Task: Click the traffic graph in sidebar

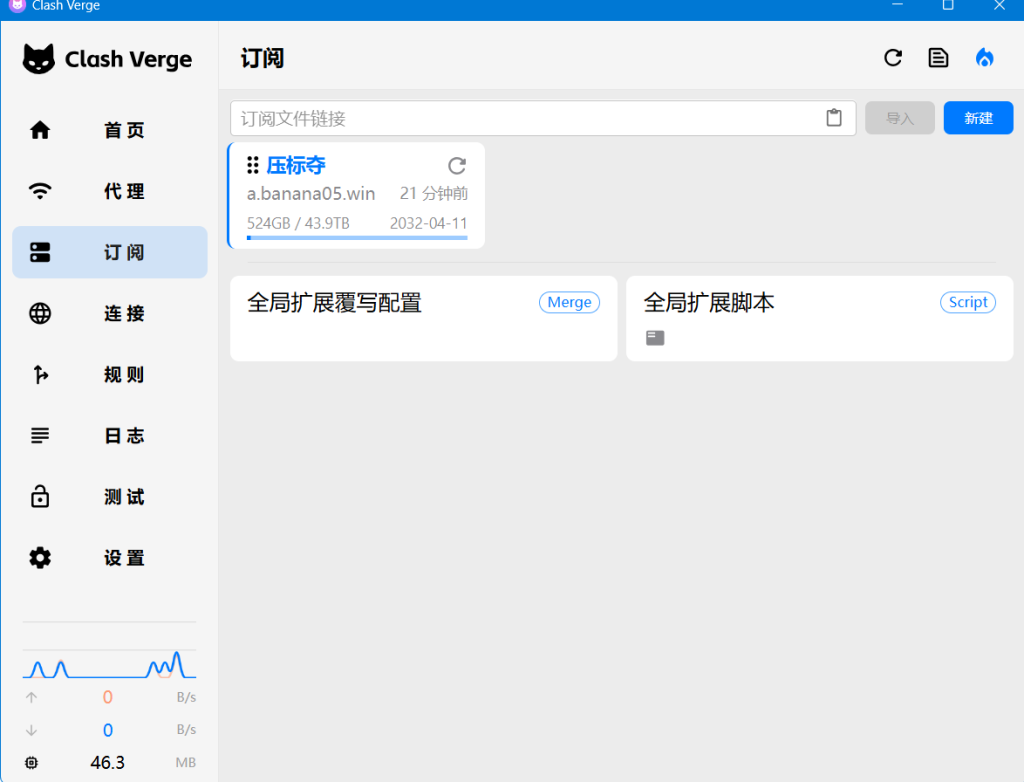Action: 109,665
